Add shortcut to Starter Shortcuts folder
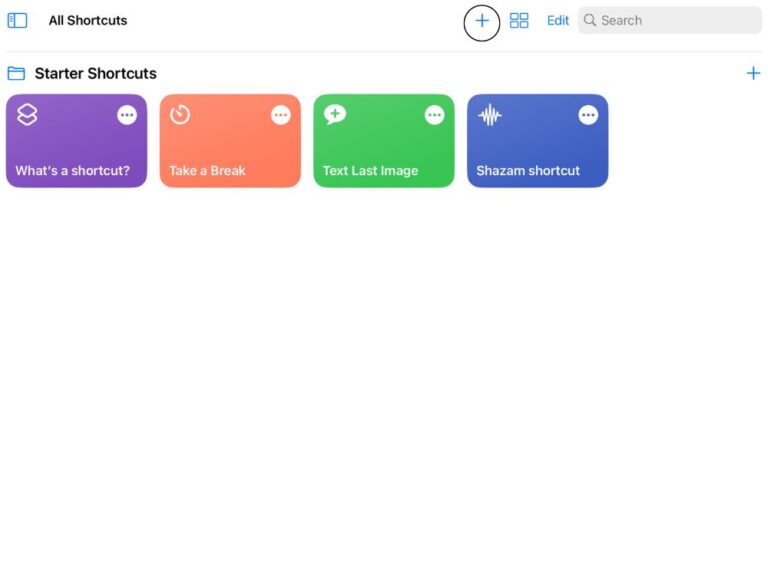The image size is (768, 576). tap(753, 73)
